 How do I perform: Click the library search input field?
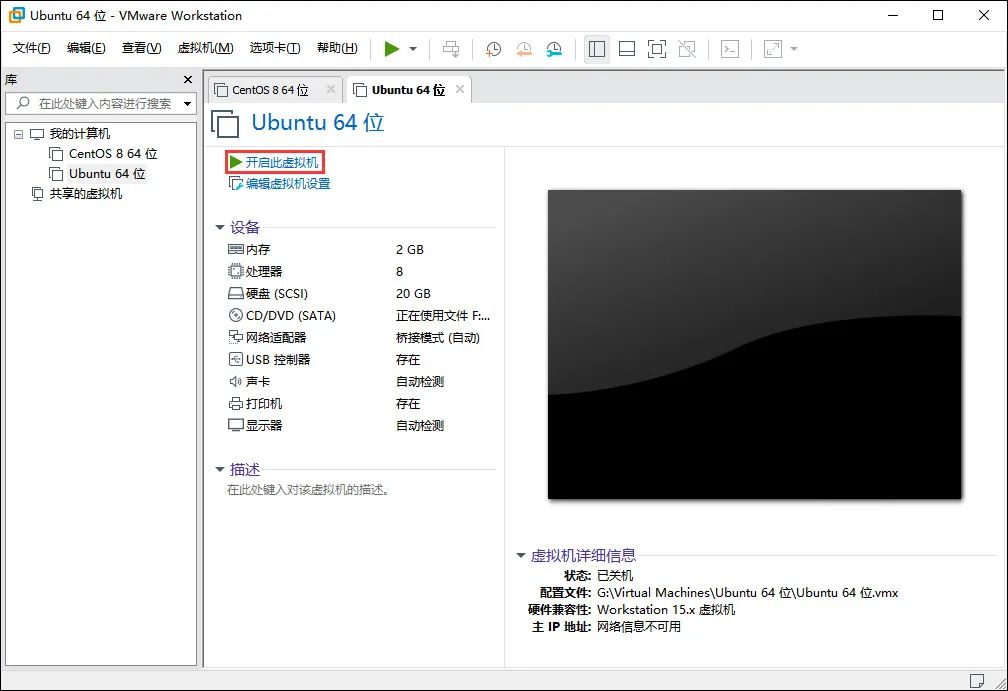click(x=100, y=103)
